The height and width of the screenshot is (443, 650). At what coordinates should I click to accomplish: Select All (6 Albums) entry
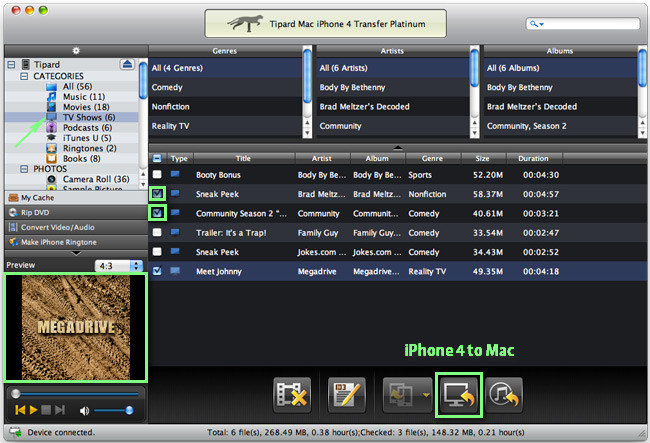tap(560, 68)
